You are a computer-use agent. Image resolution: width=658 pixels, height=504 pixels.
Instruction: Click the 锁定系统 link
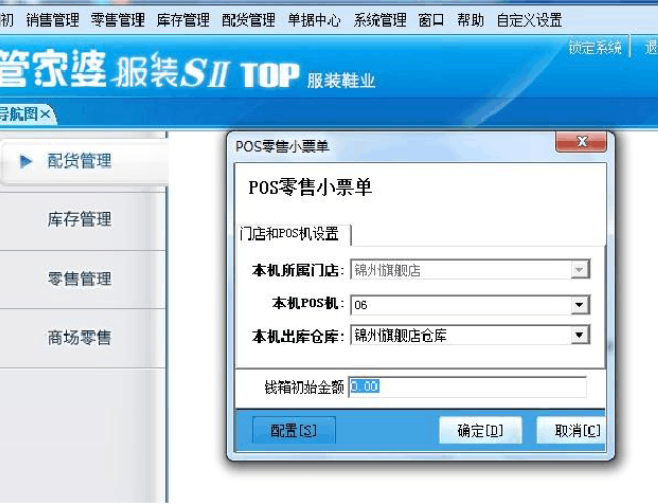(x=595, y=47)
